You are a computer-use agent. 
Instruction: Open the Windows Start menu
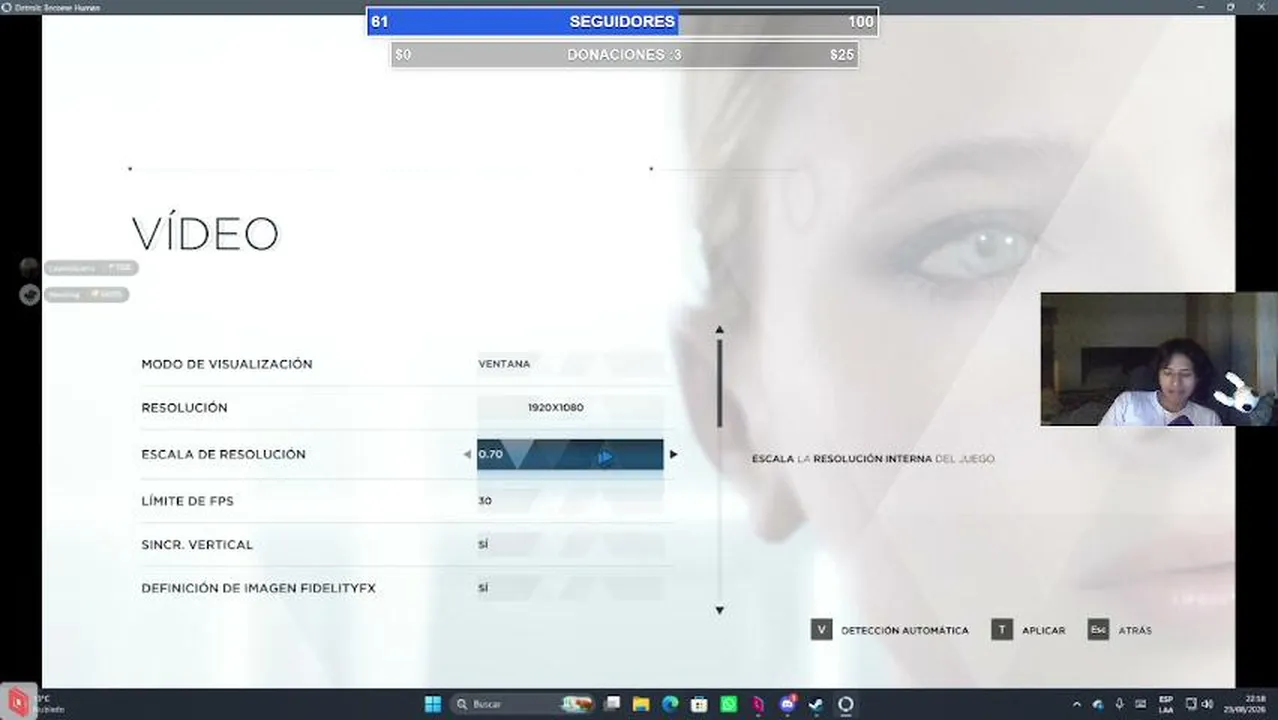pos(433,704)
